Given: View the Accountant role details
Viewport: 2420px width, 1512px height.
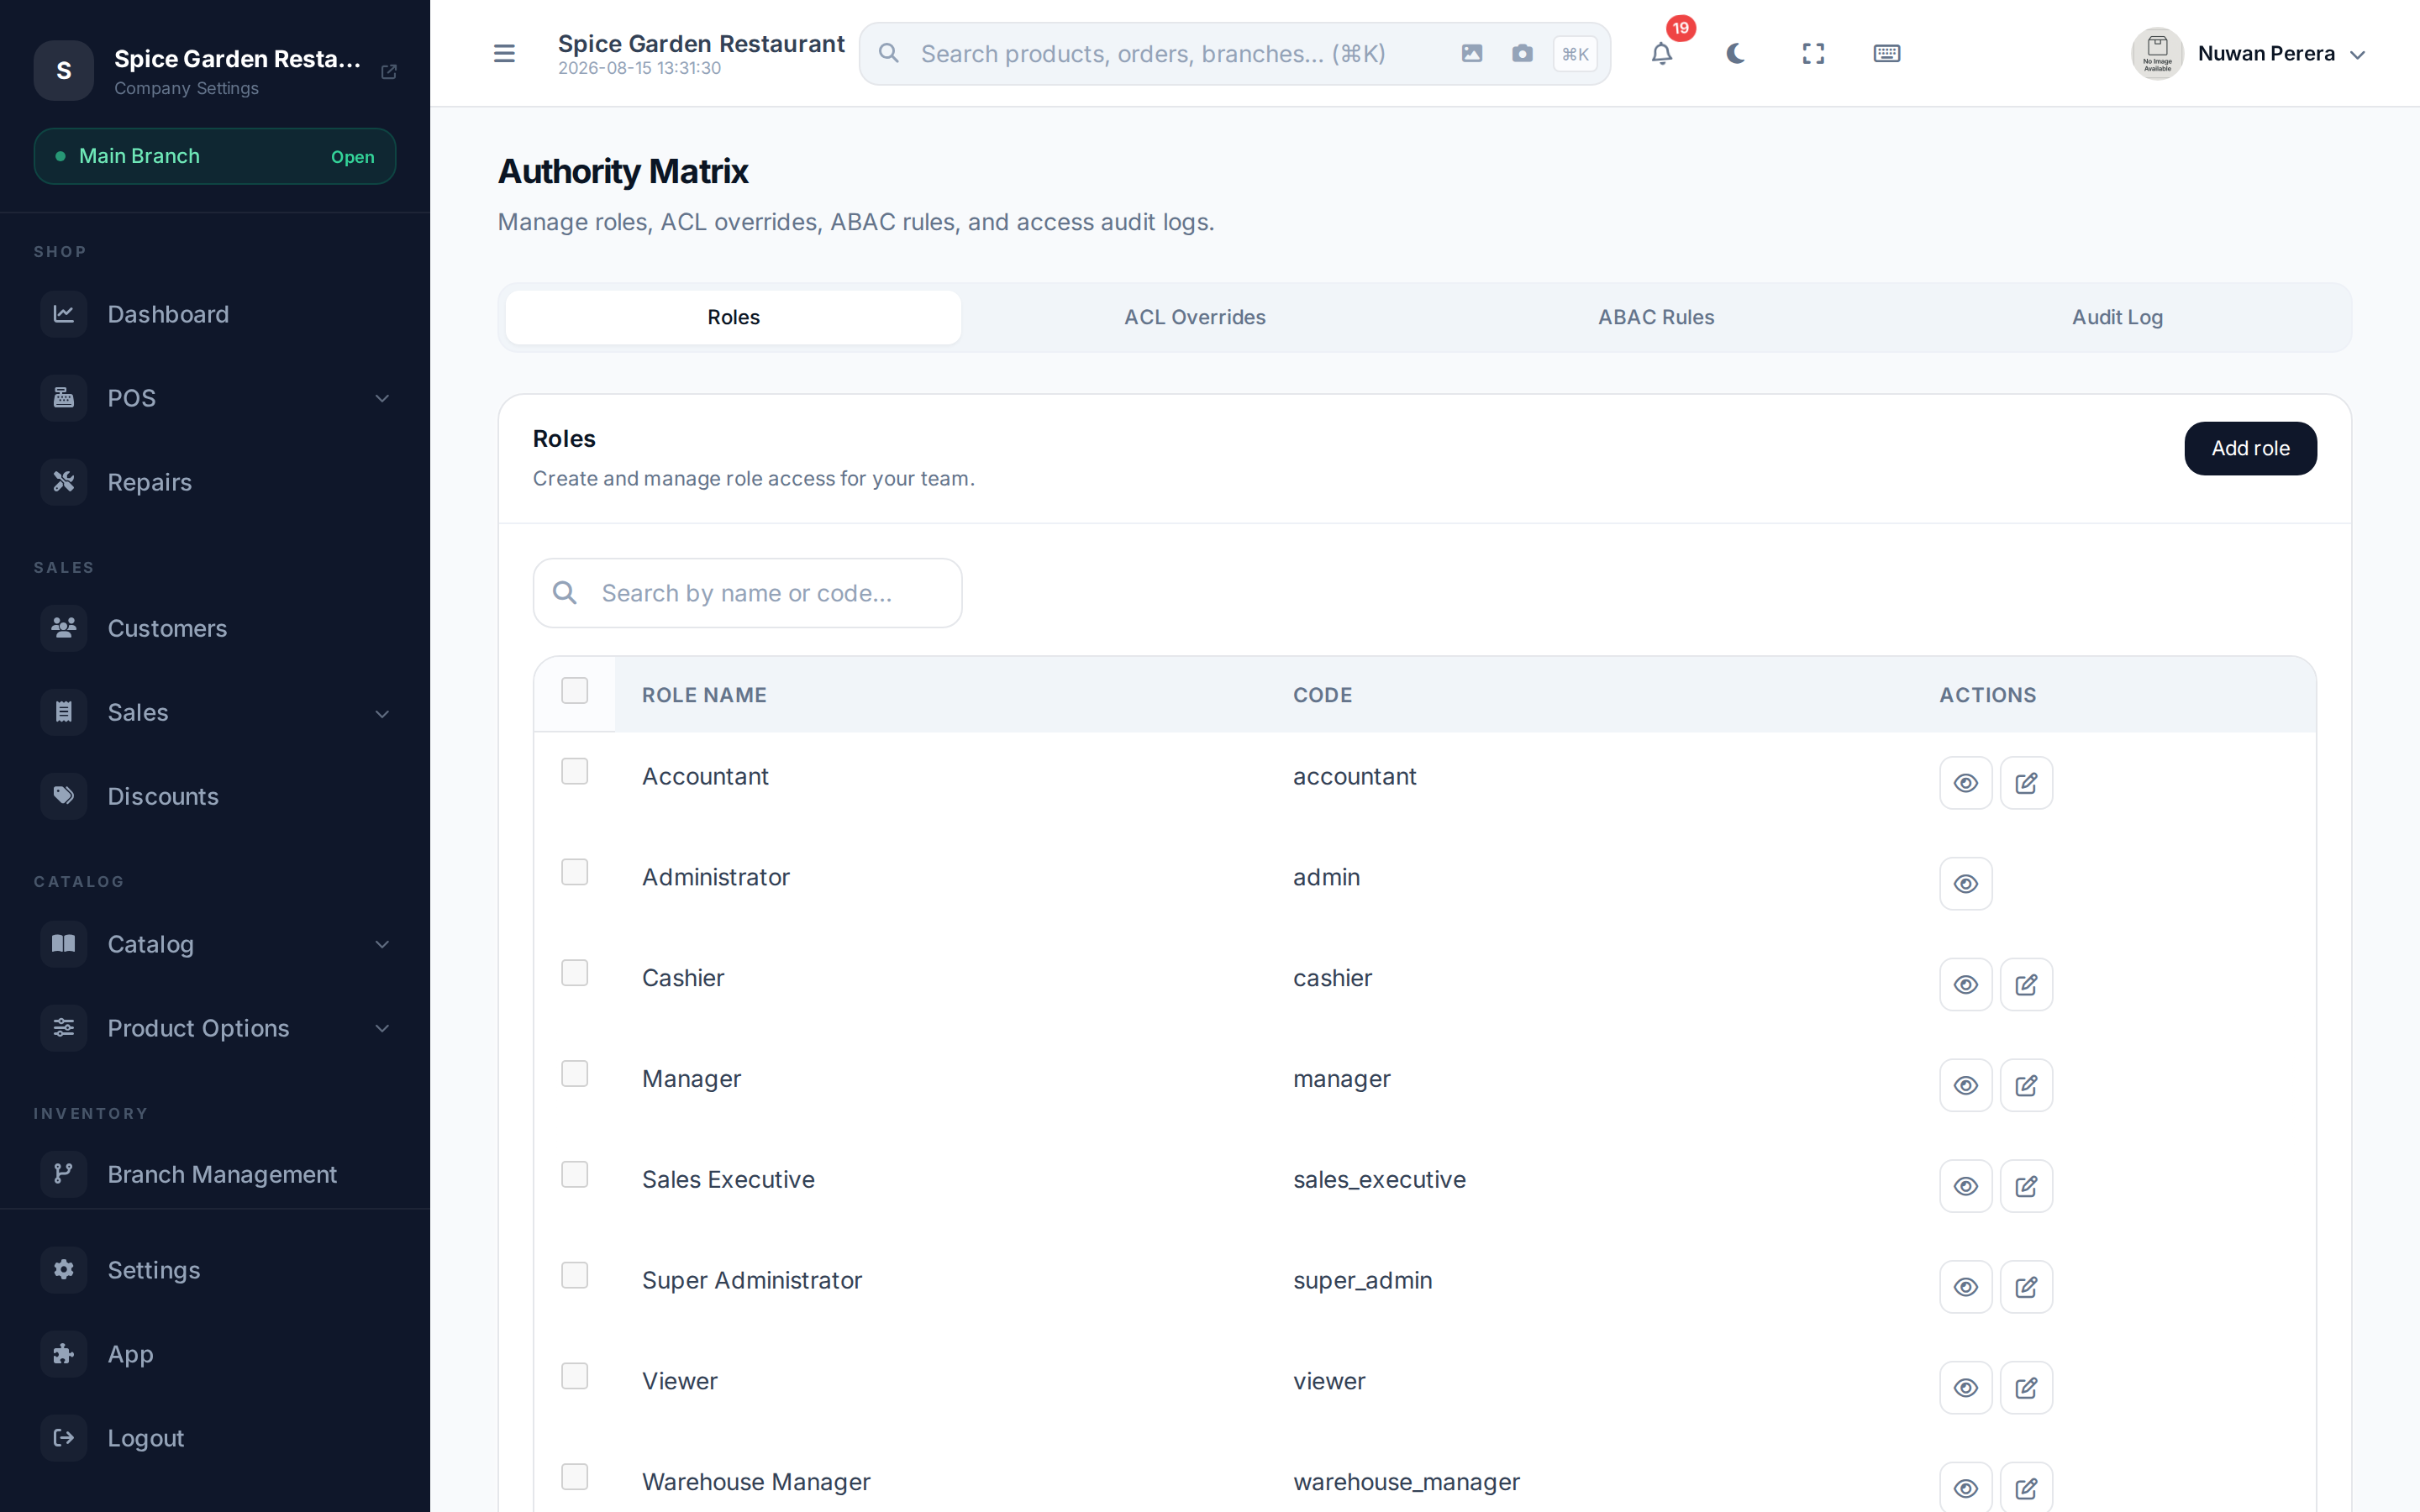Looking at the screenshot, I should pos(1966,783).
